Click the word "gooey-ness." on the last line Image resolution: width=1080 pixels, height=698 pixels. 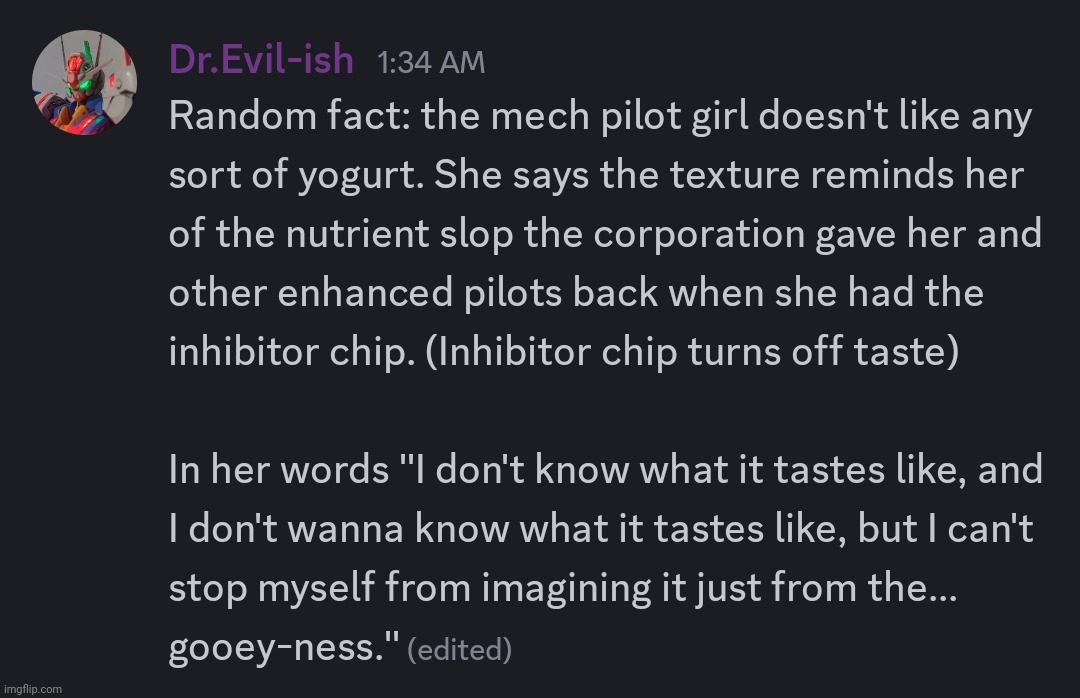[283, 648]
